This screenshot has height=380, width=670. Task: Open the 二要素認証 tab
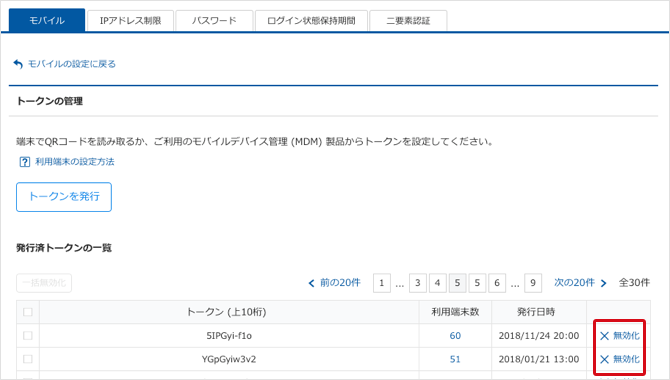point(408,21)
